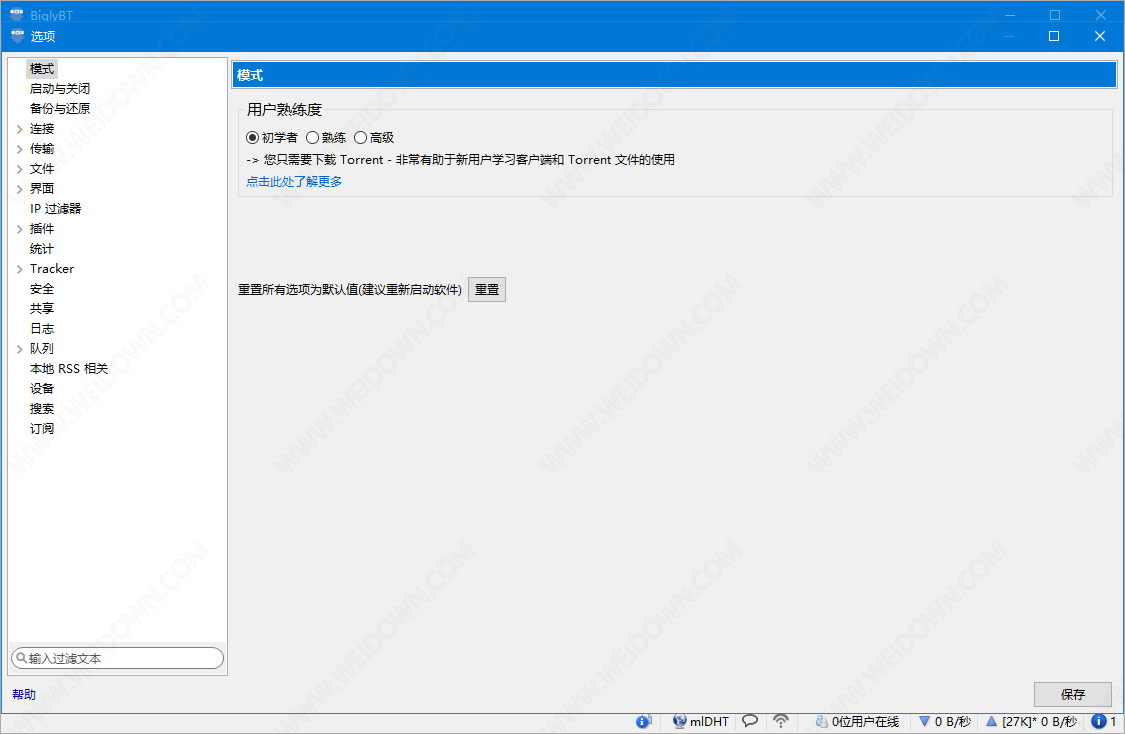Click the 点击此处了解更多 link
The width and height of the screenshot is (1125, 734).
[294, 182]
